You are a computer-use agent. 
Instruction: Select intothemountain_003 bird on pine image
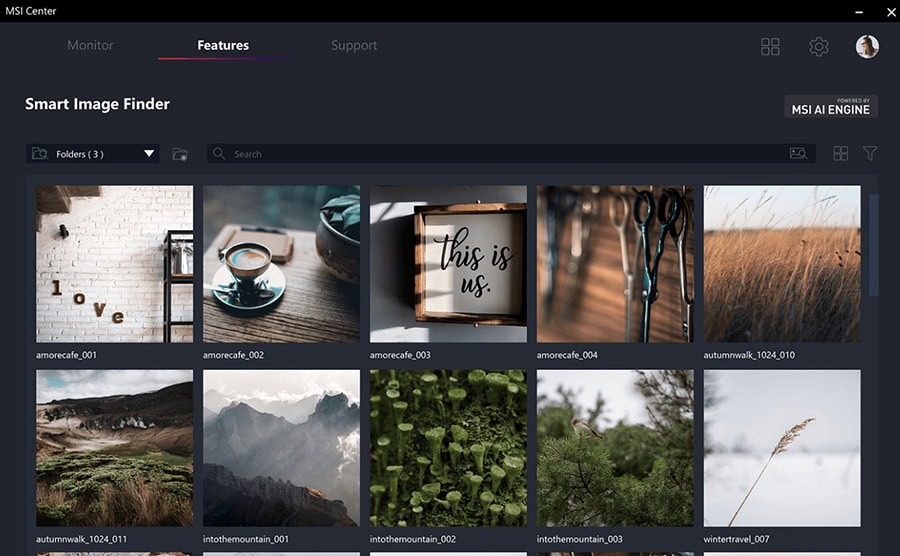[x=615, y=448]
